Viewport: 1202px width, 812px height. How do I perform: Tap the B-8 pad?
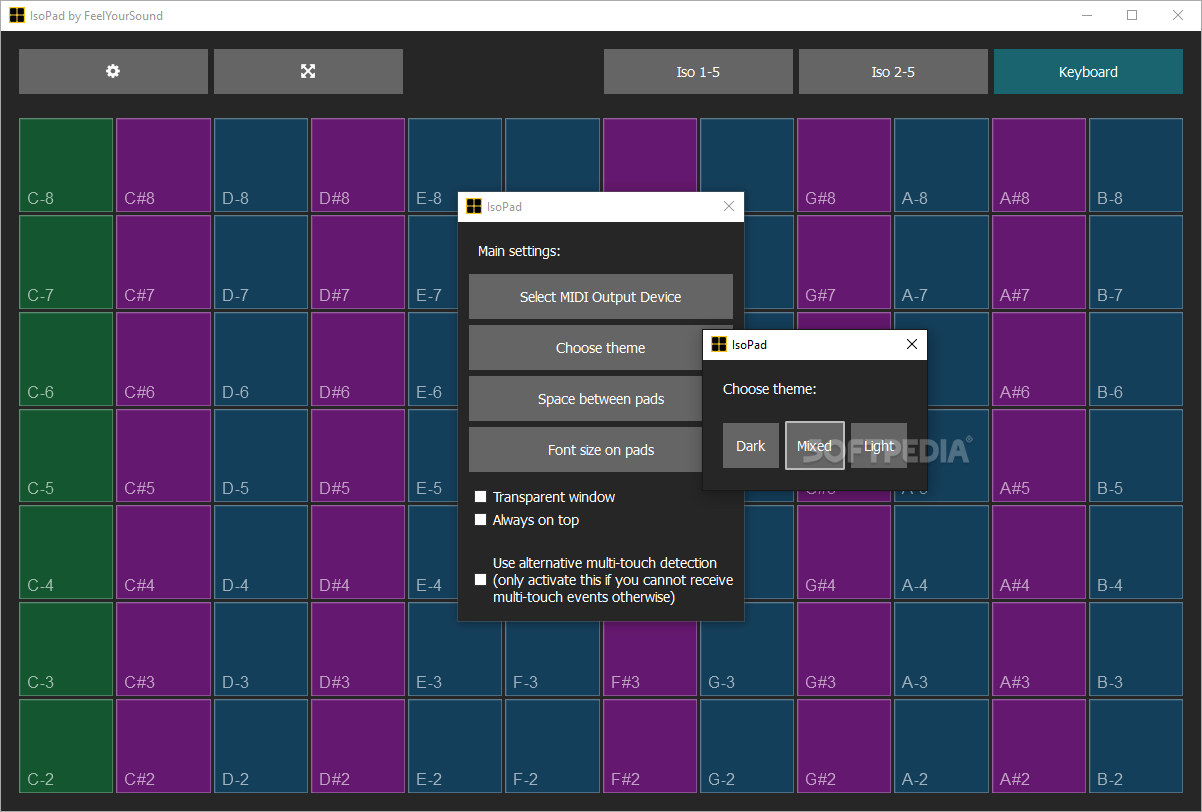point(1136,165)
